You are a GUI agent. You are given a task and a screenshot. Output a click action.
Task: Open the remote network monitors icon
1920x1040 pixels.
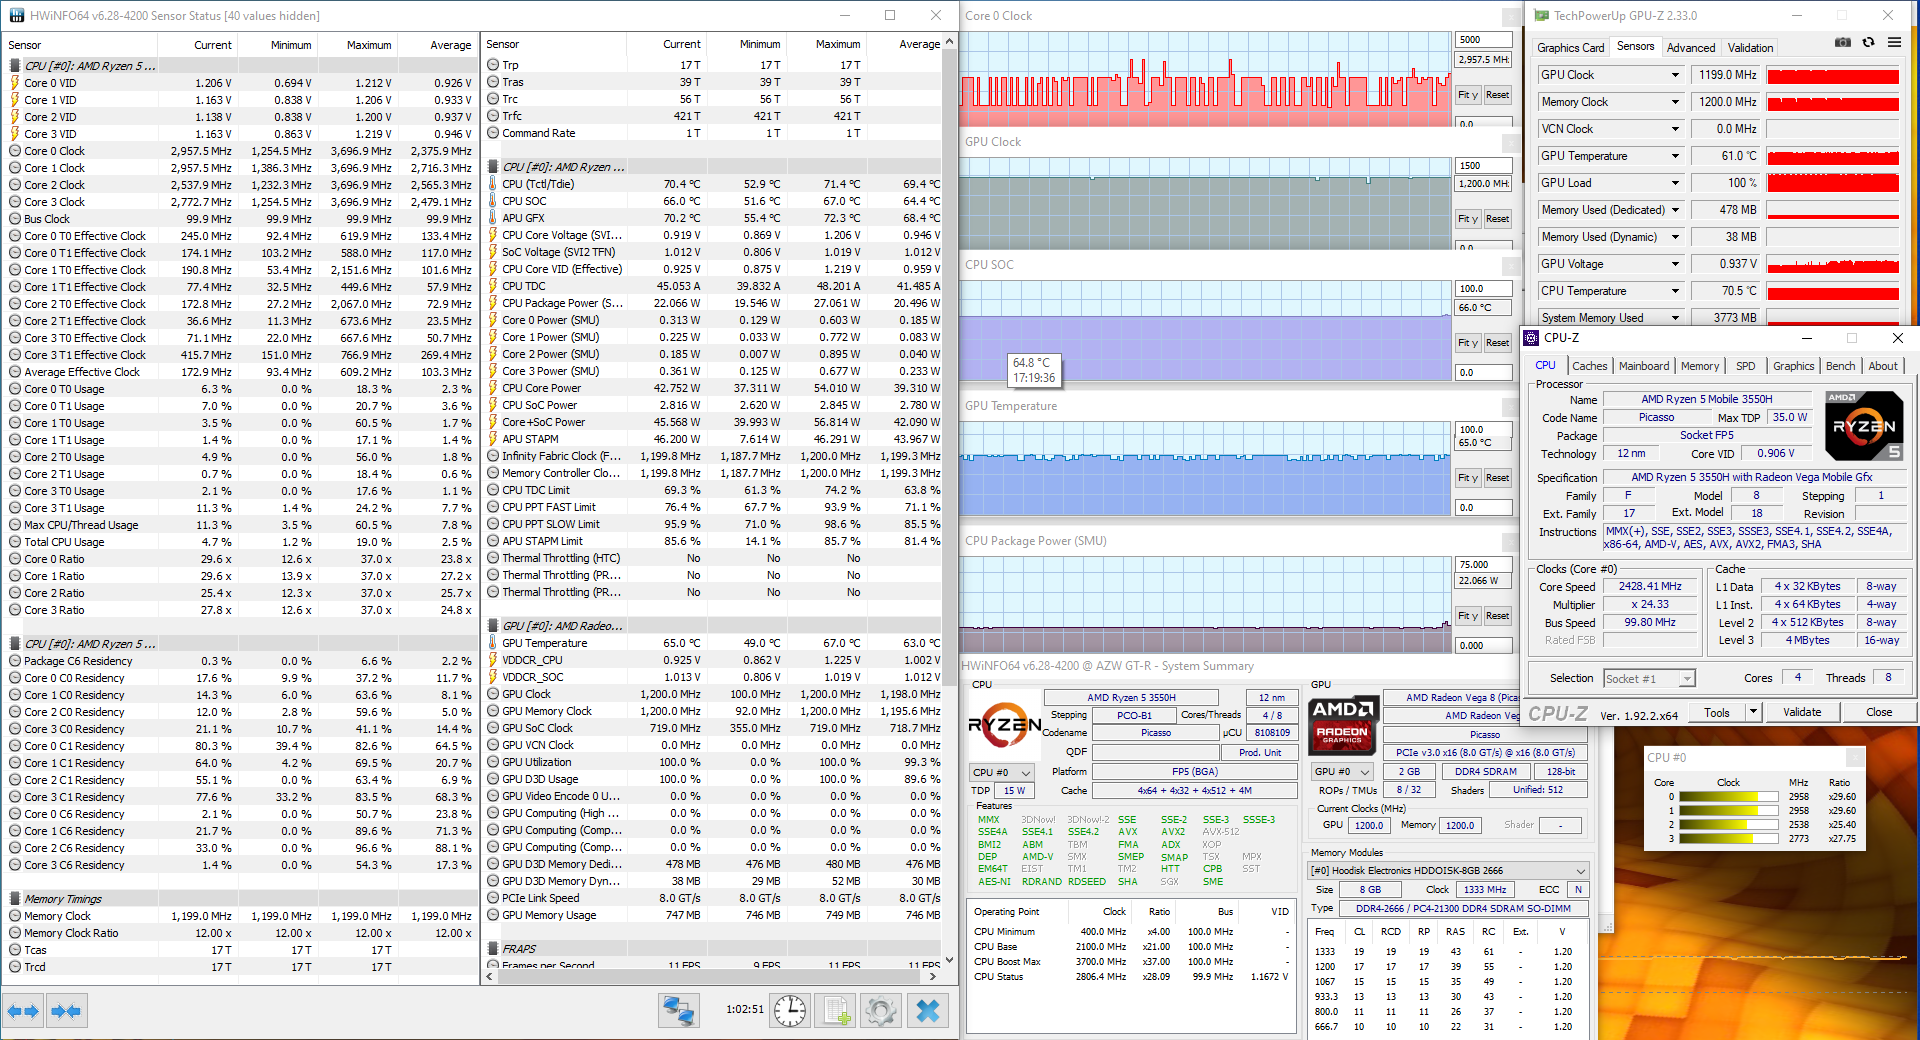[679, 1011]
